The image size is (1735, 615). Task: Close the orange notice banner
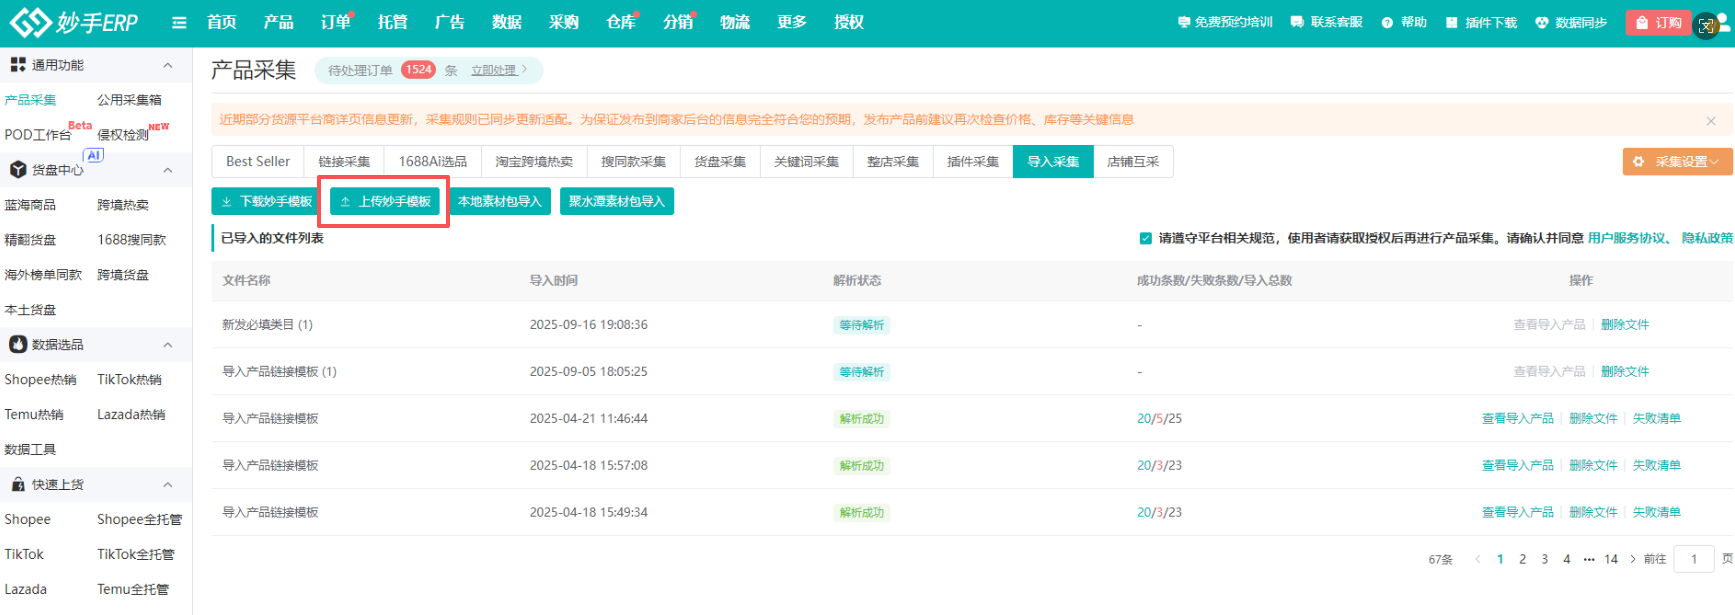[x=1711, y=121]
